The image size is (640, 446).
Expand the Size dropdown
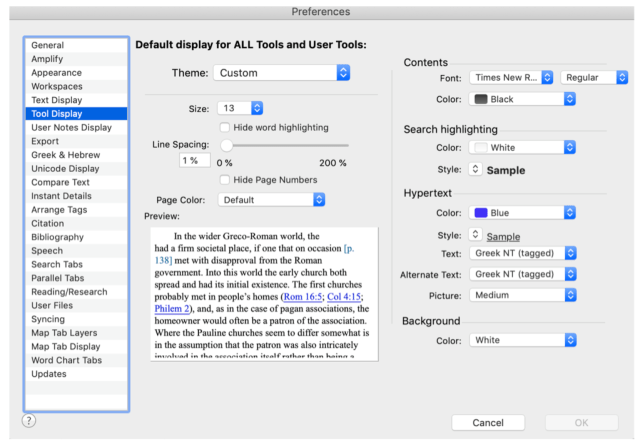pos(240,108)
